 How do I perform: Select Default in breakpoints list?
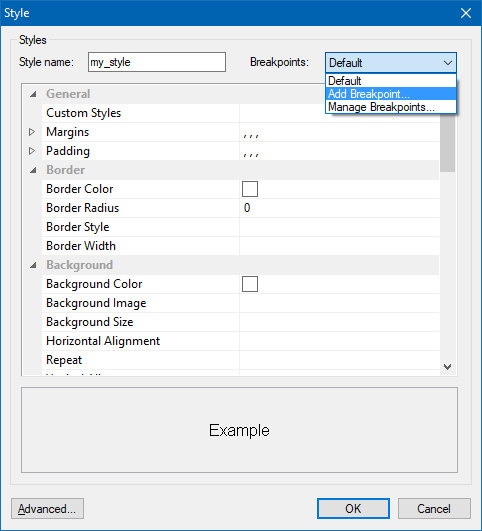391,81
